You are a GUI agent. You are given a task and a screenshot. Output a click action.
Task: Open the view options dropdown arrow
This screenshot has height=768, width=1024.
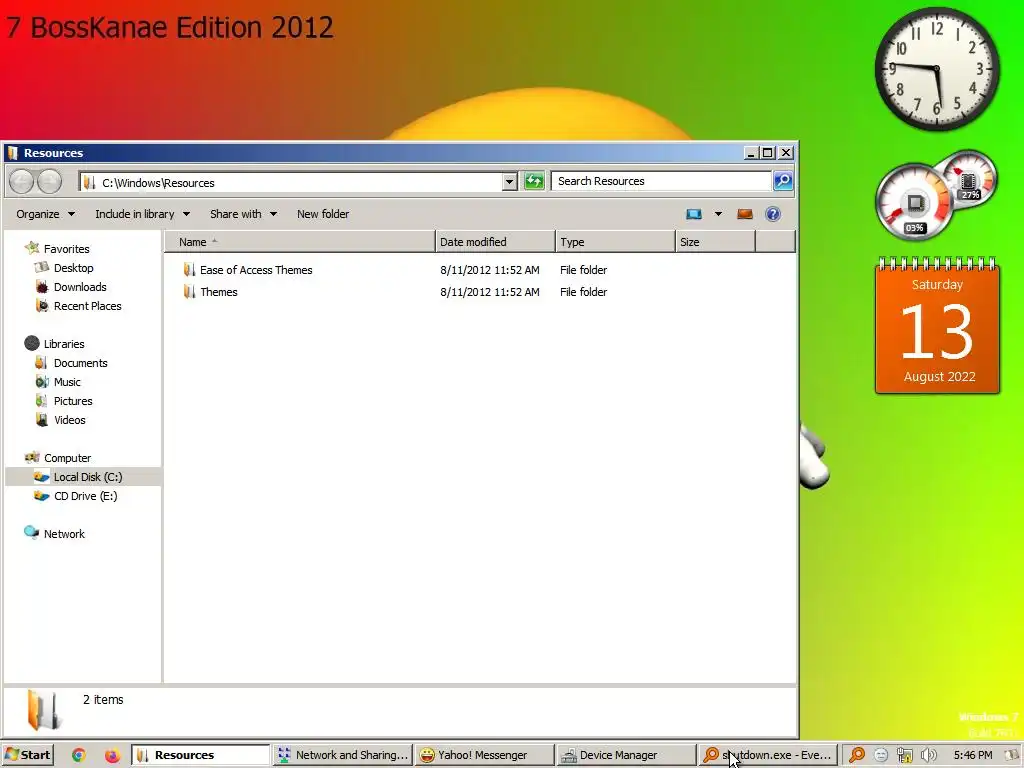click(x=718, y=214)
